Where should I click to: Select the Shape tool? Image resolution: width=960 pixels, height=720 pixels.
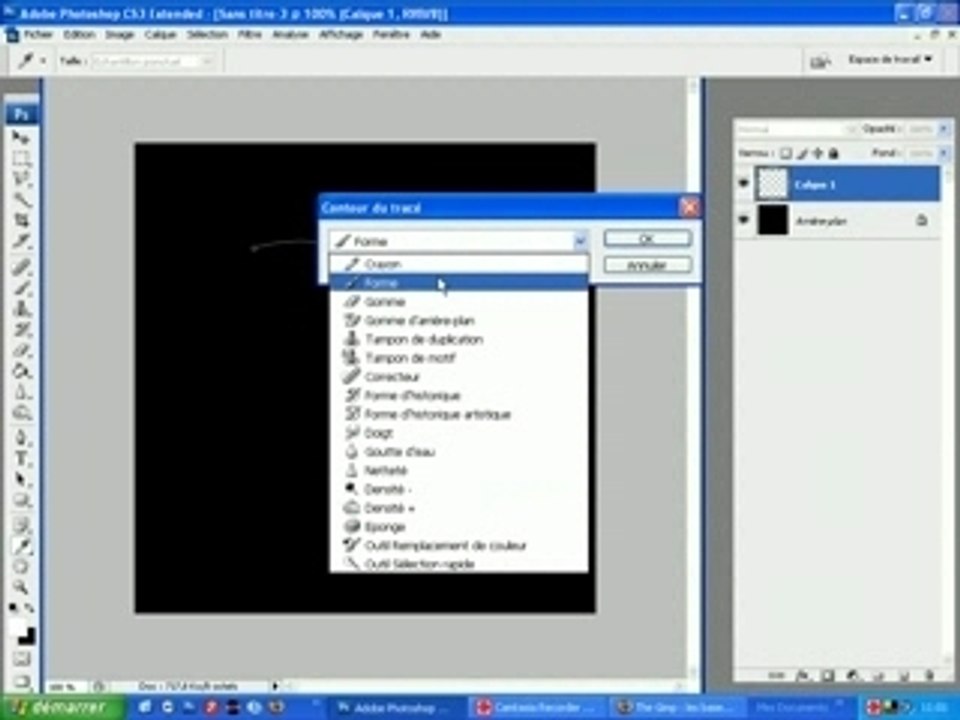tap(21, 500)
